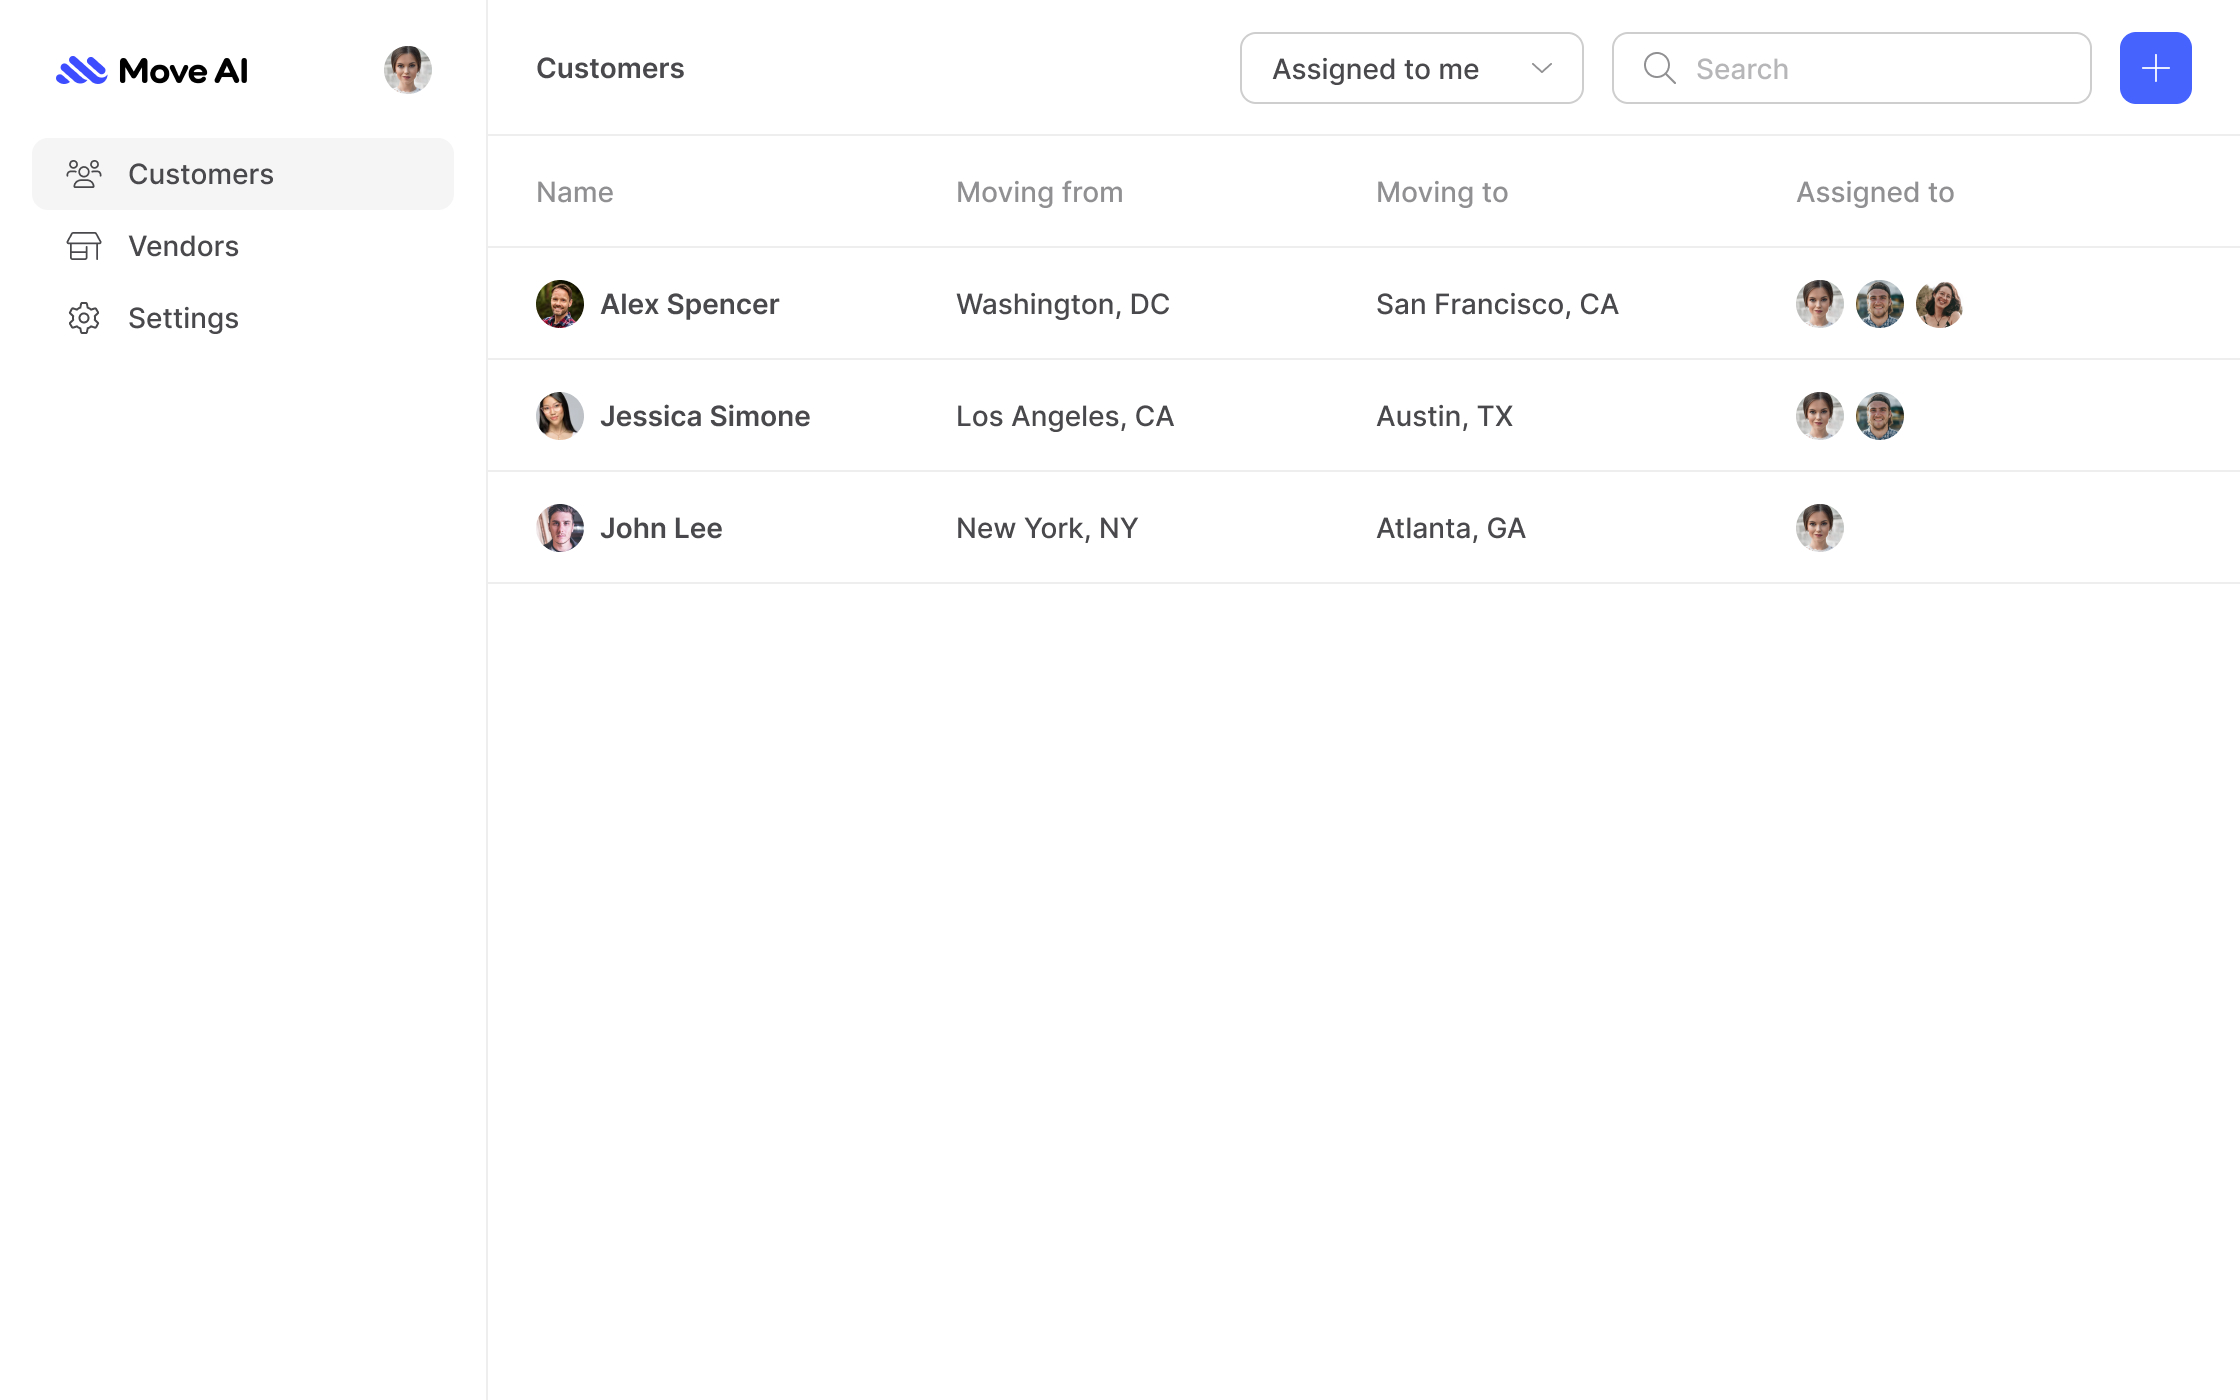2240x1400 pixels.
Task: Click the Customers people icon
Action: (x=84, y=174)
